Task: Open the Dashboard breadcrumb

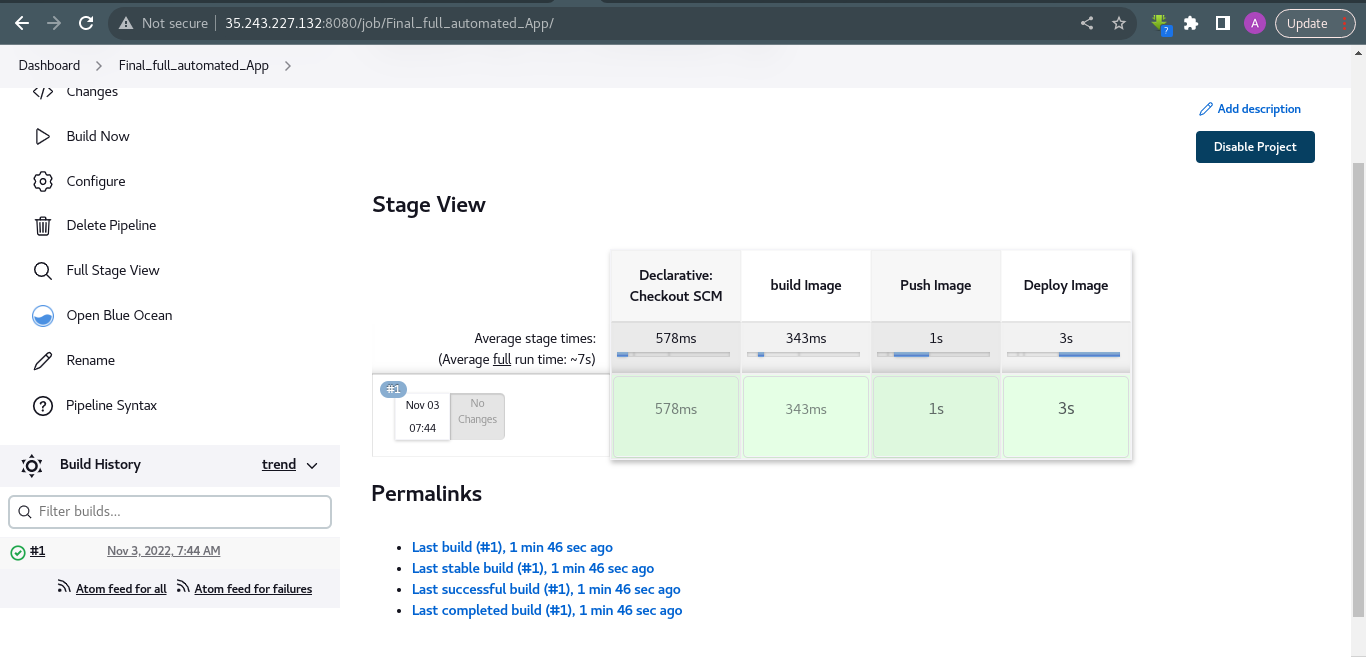Action: click(49, 65)
